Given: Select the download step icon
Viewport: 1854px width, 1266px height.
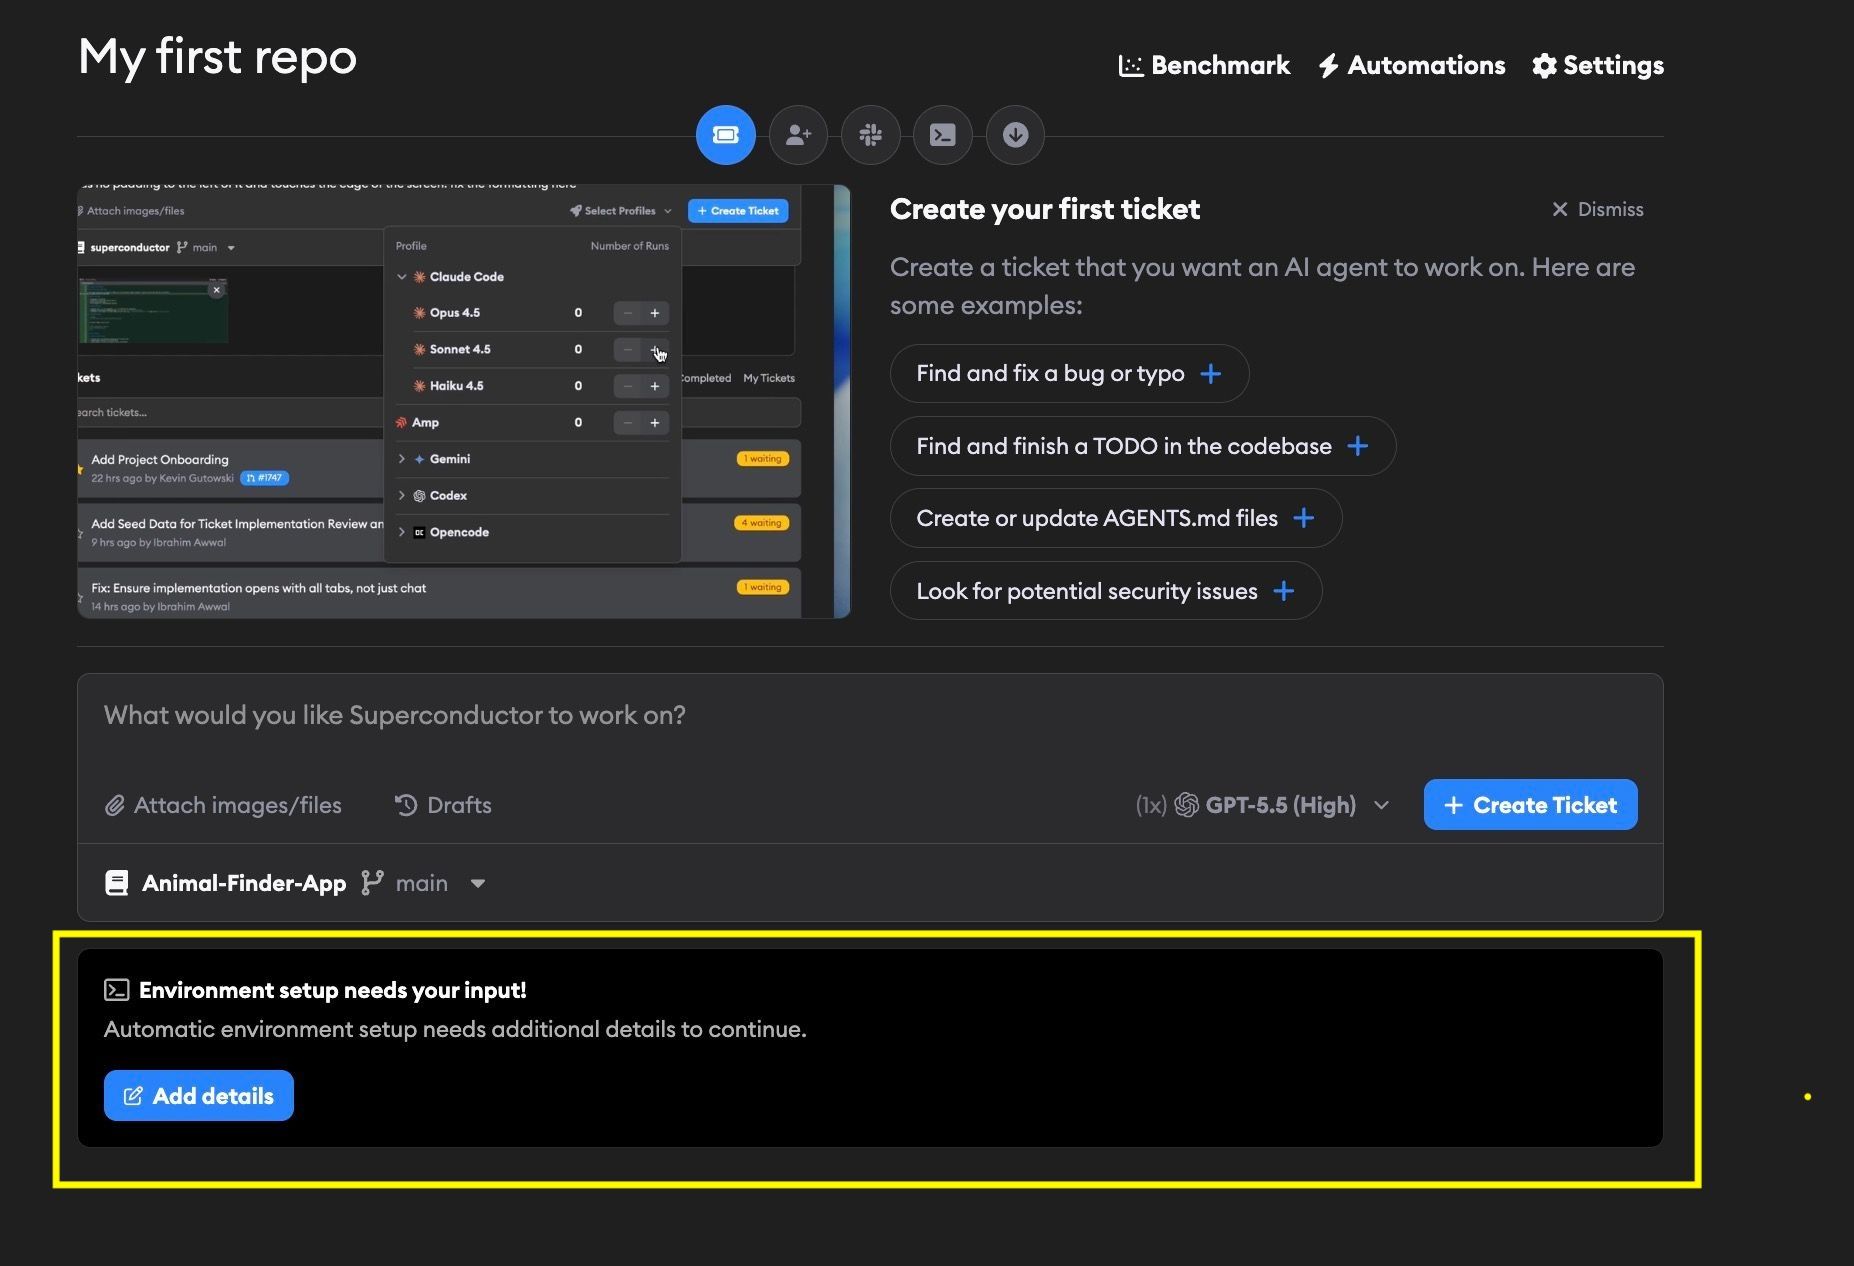Looking at the screenshot, I should pos(1015,135).
